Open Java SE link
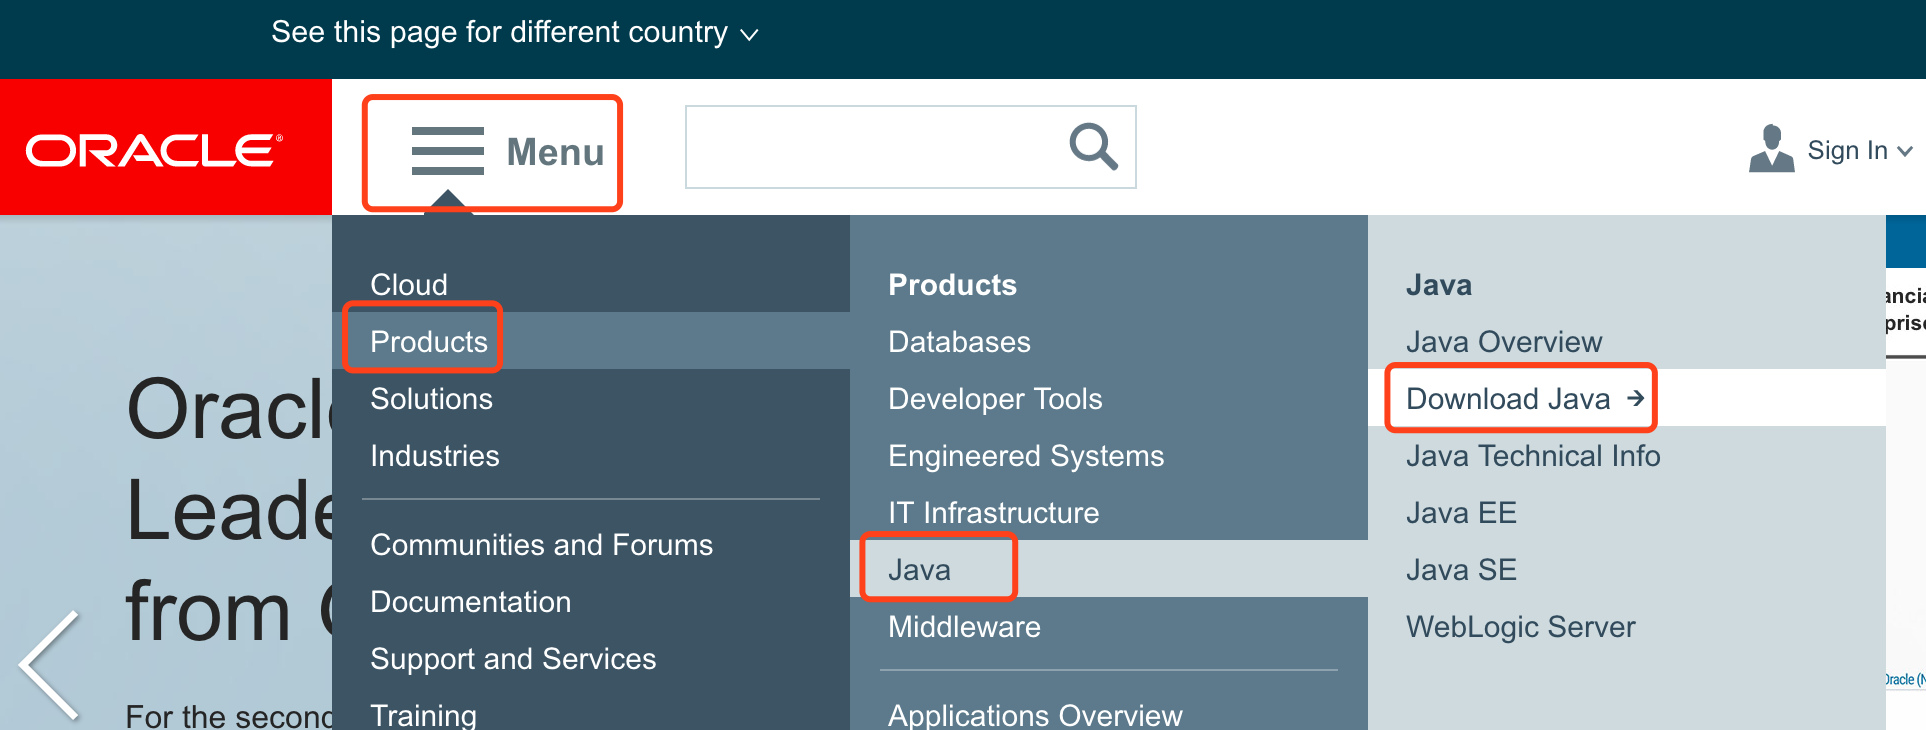The height and width of the screenshot is (730, 1926). (1461, 570)
